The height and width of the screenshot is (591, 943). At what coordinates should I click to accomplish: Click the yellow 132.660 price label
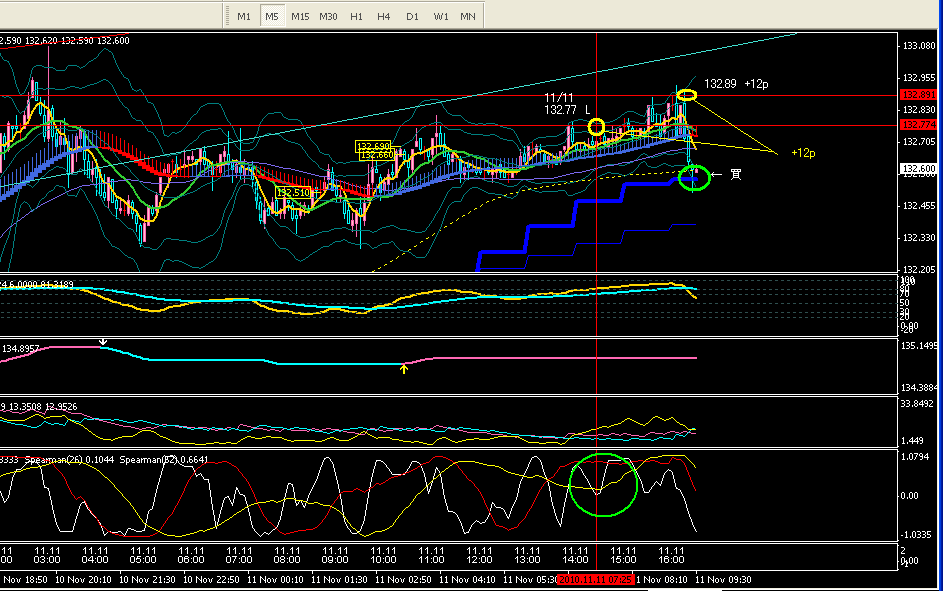click(x=376, y=155)
